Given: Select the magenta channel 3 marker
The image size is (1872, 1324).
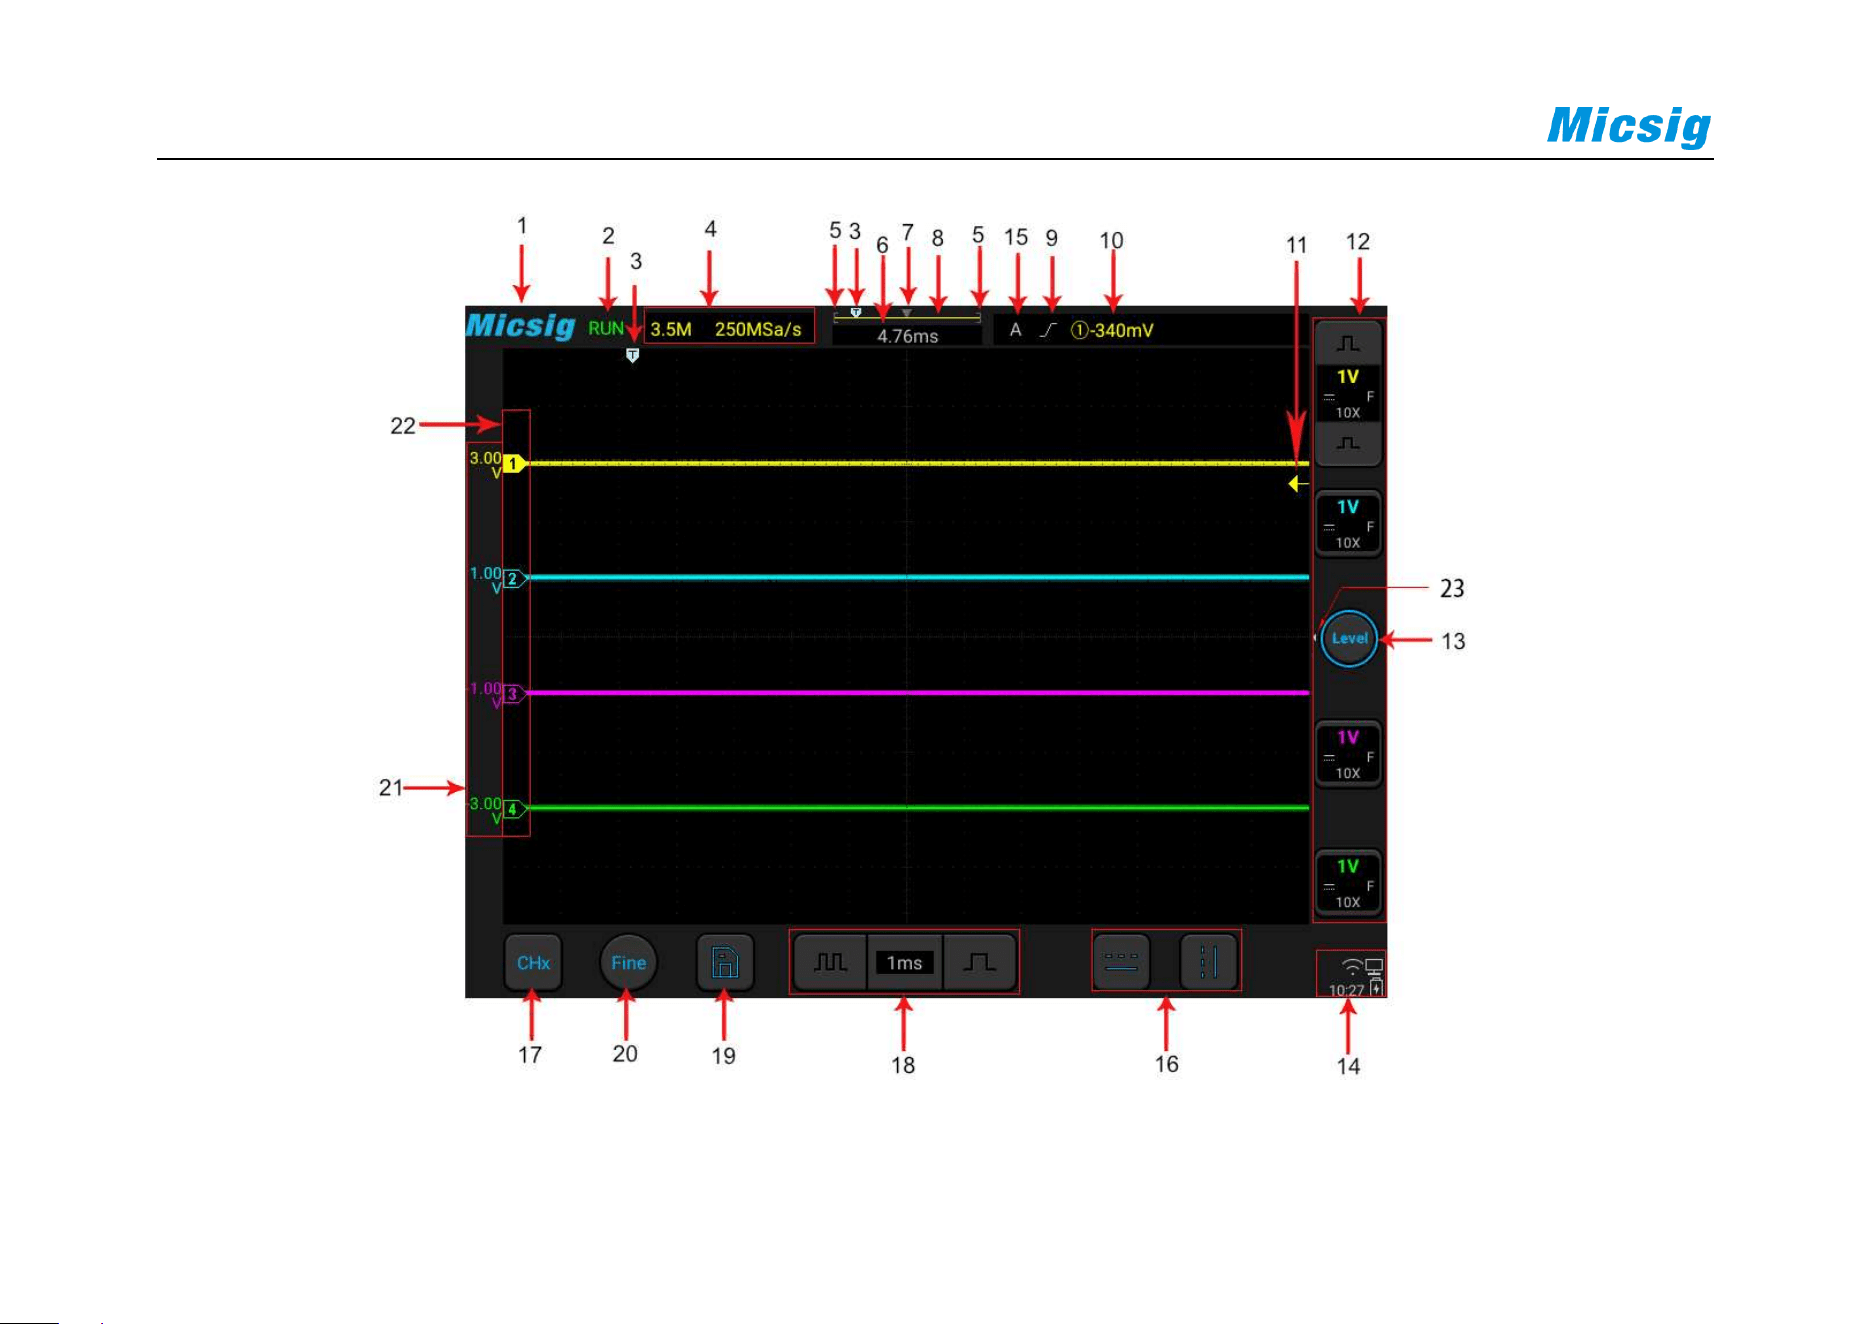Looking at the screenshot, I should (514, 694).
